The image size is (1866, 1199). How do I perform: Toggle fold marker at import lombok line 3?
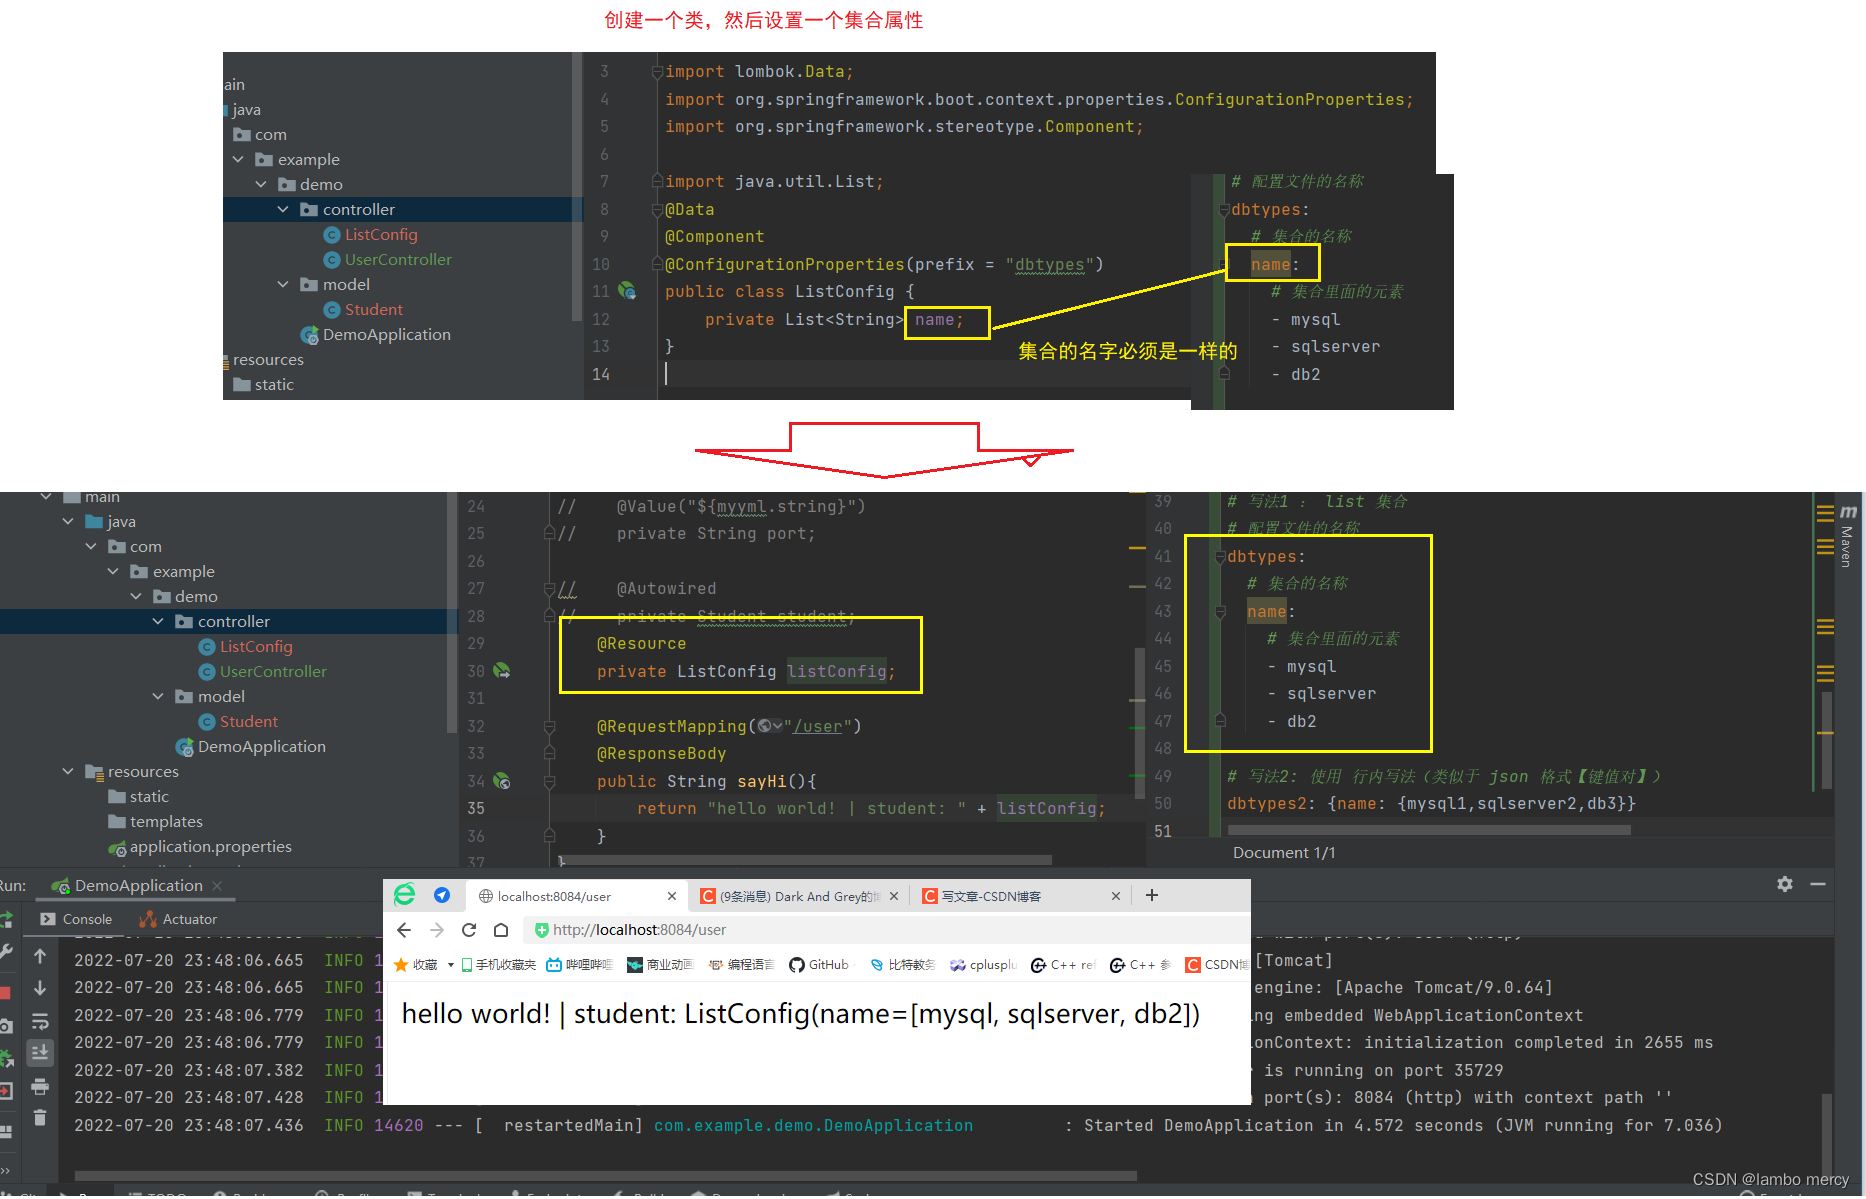(x=657, y=72)
